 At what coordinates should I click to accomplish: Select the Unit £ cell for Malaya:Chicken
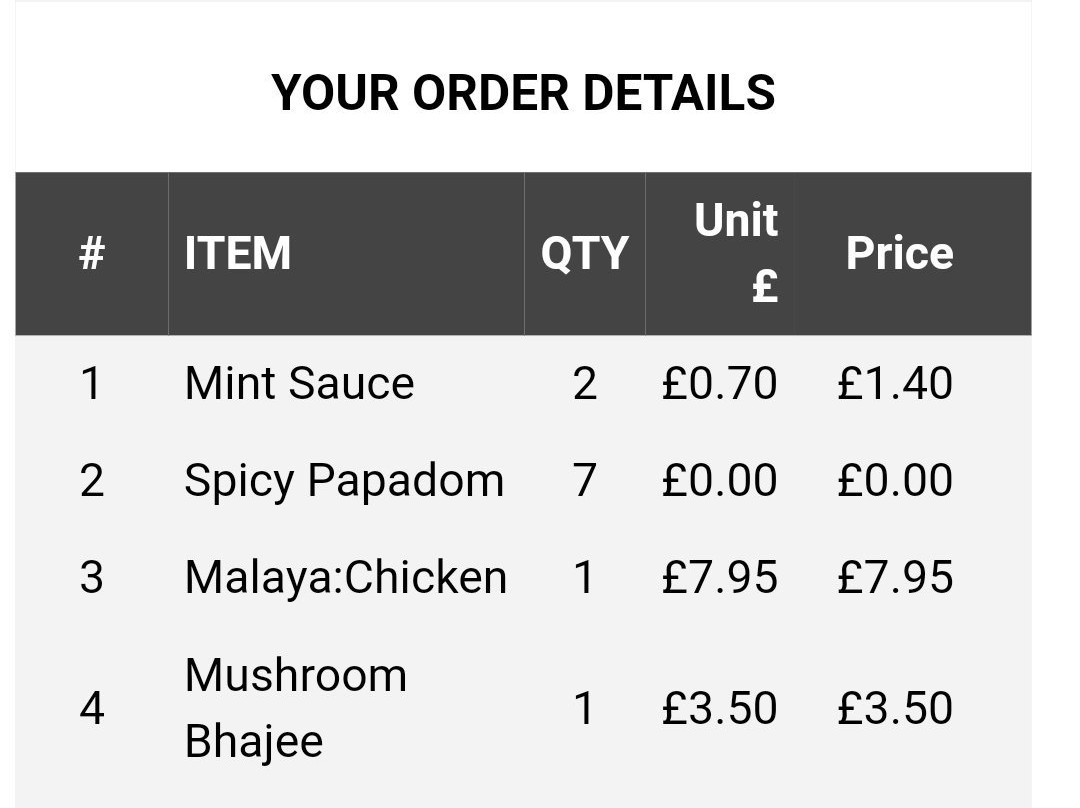719,578
